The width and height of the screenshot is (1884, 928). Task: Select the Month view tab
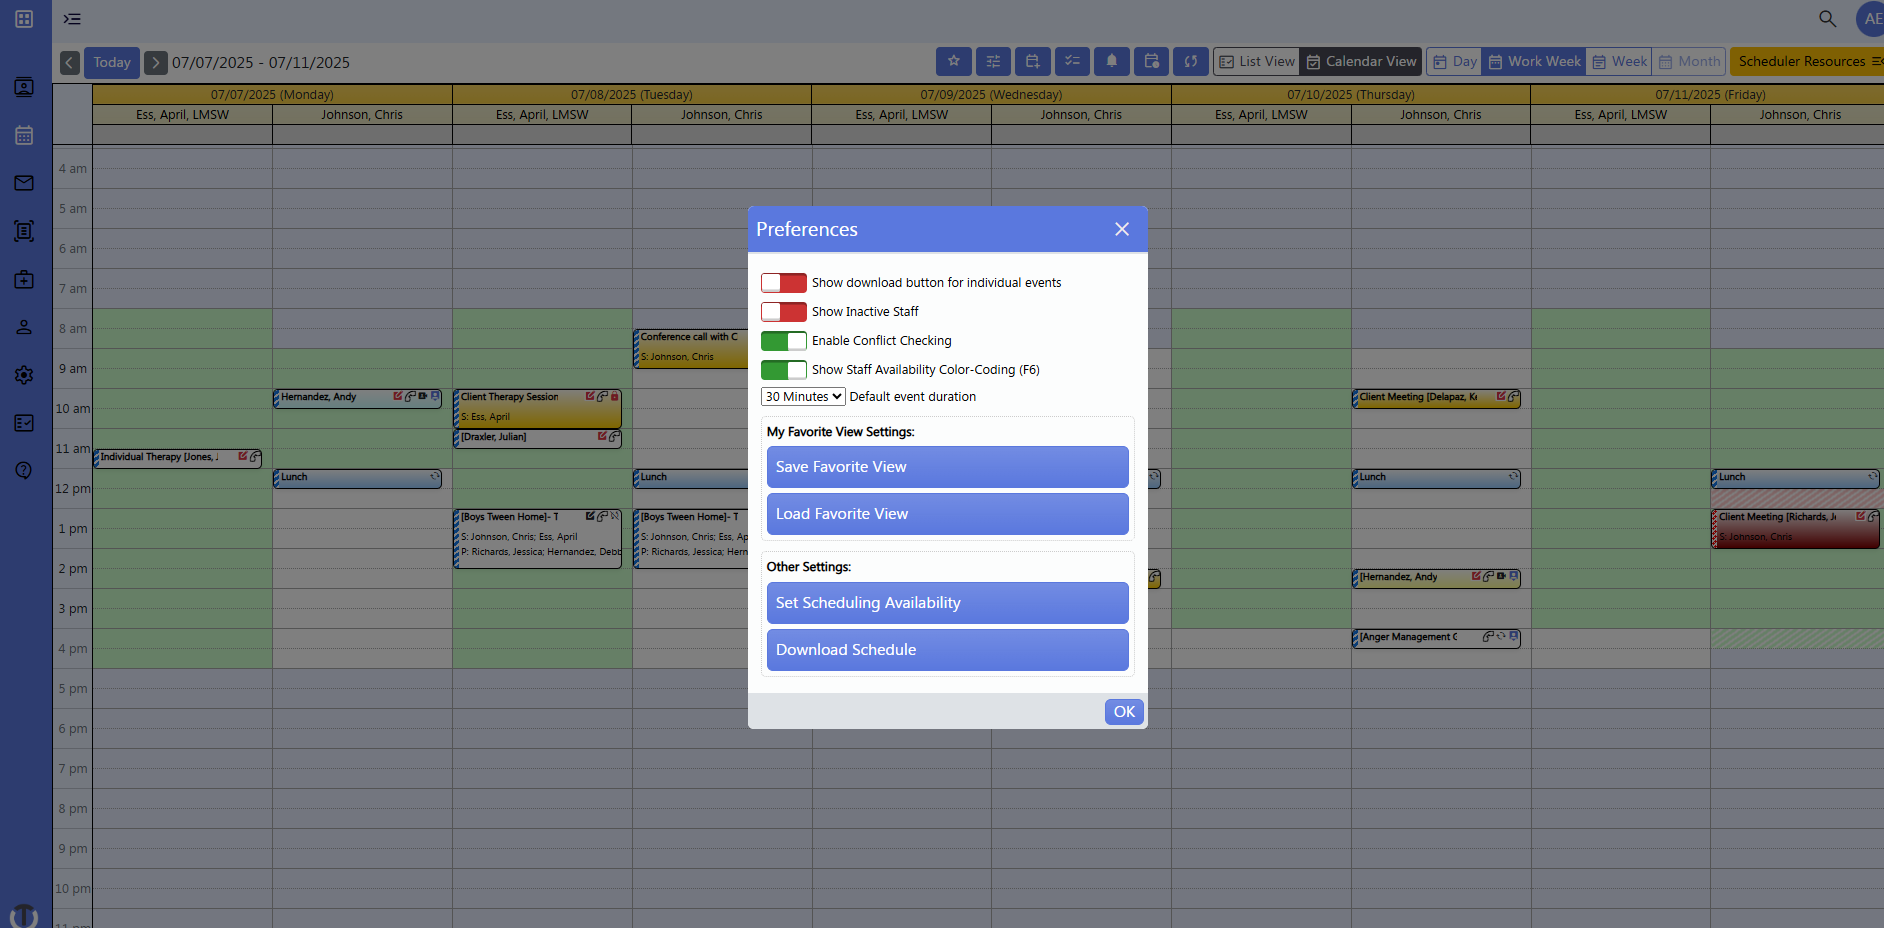1689,61
